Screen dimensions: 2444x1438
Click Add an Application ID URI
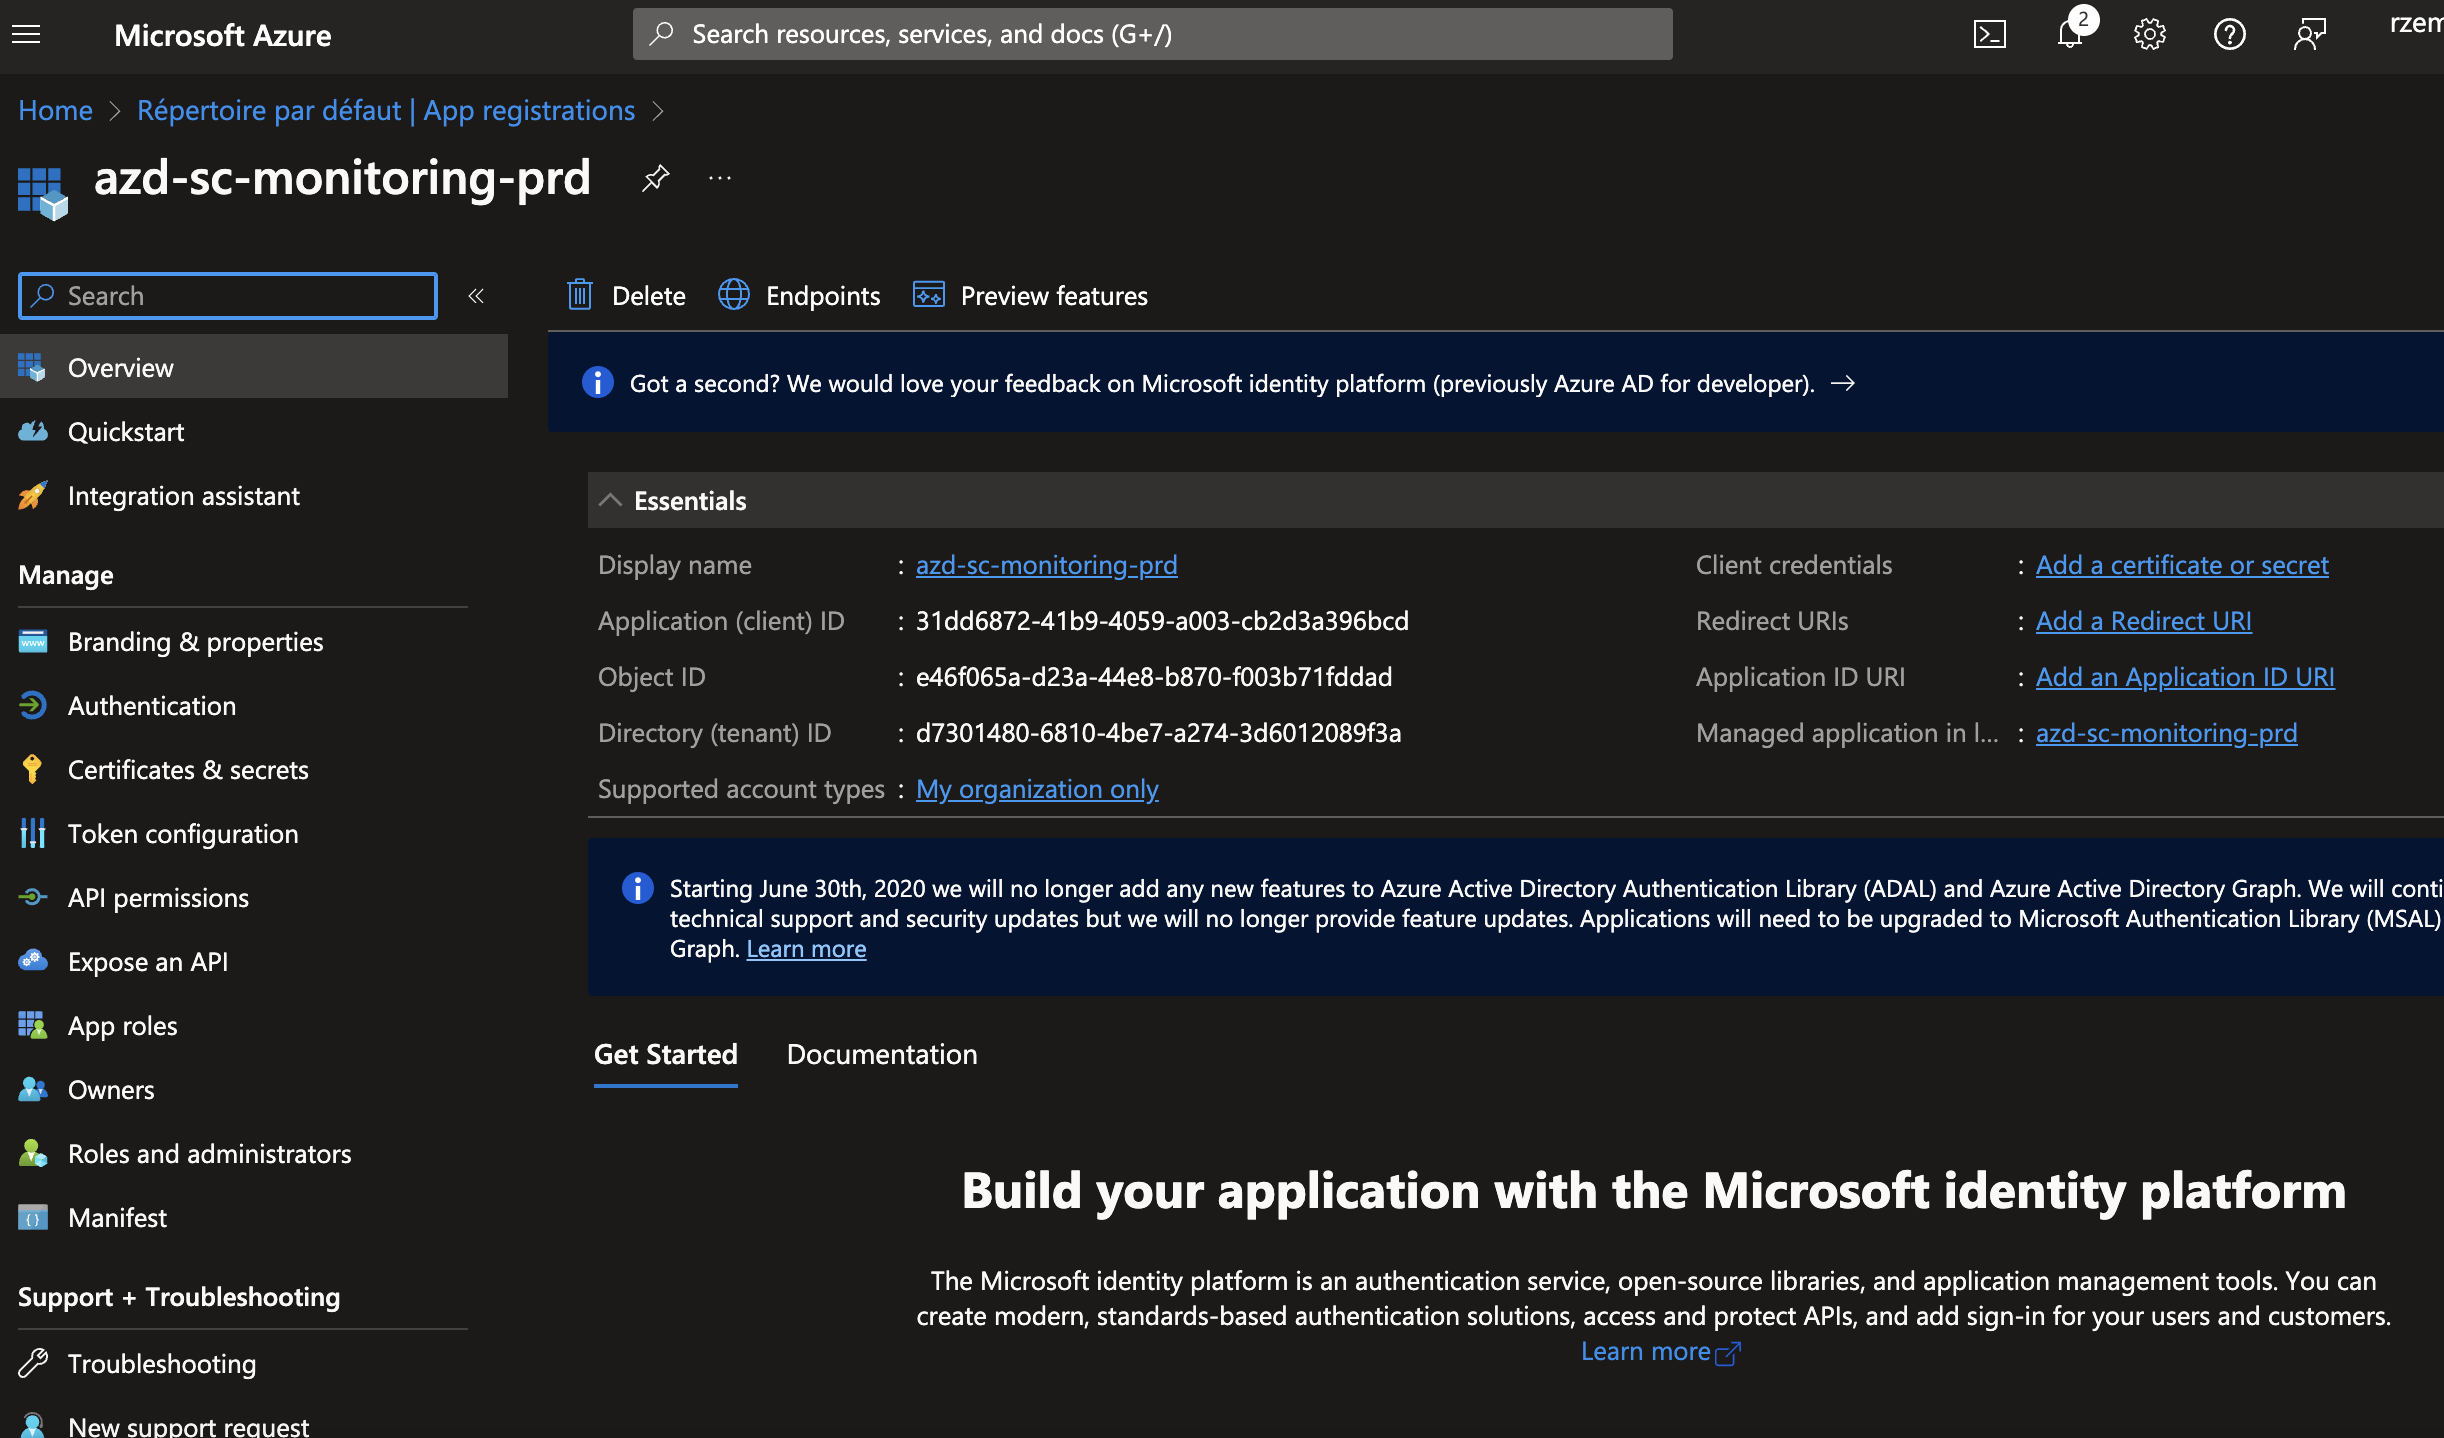click(x=2185, y=677)
